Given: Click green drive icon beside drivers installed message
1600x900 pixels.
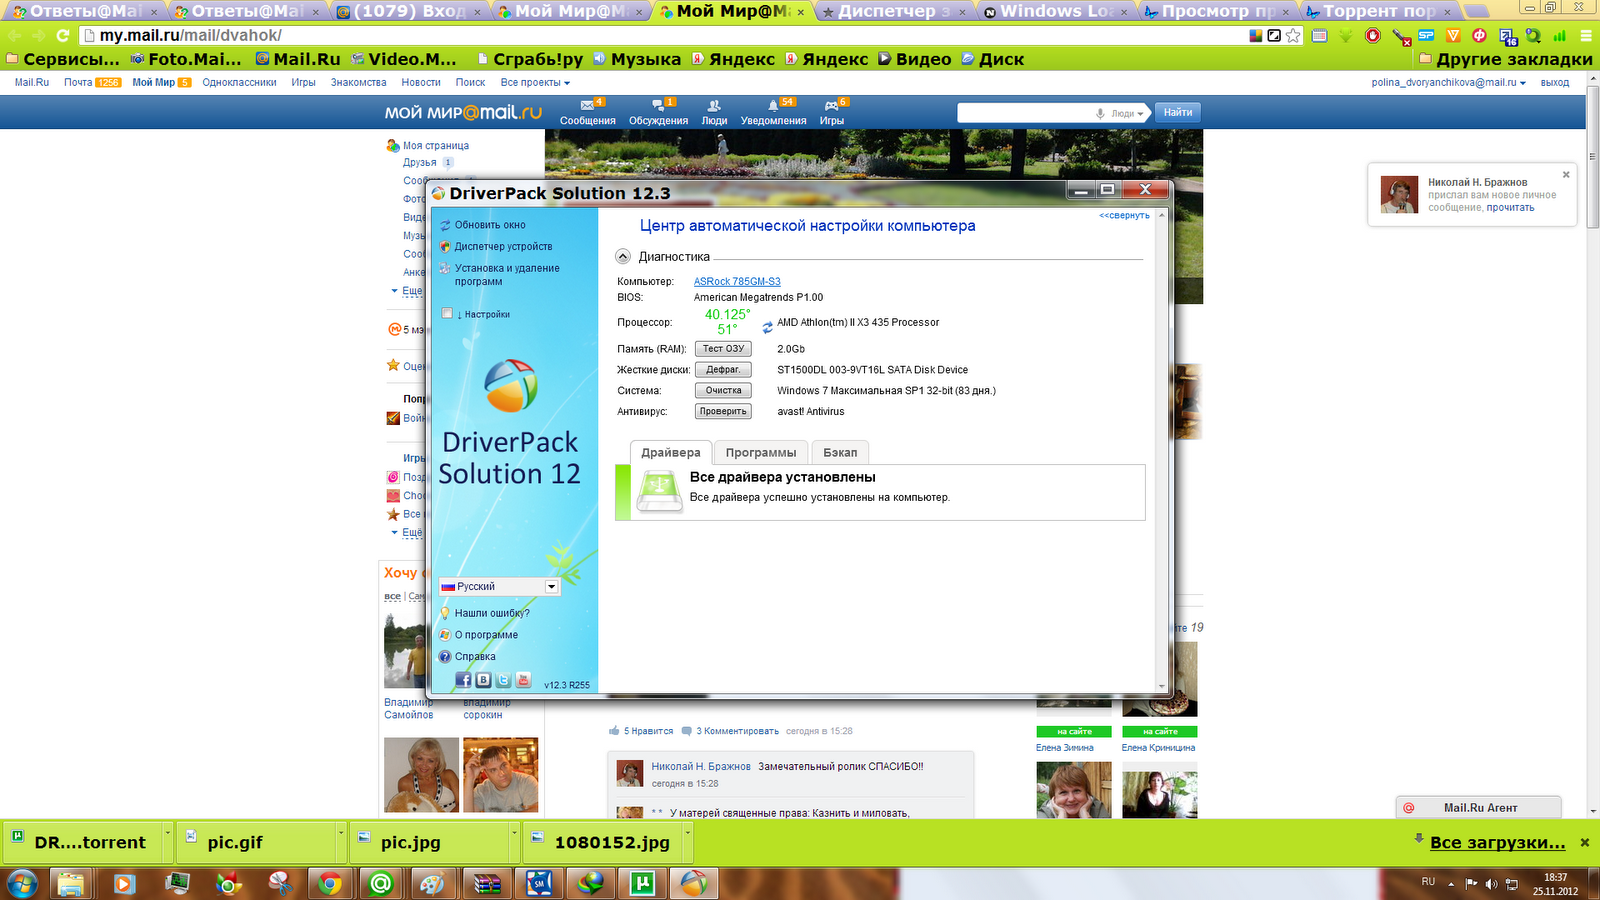Looking at the screenshot, I should pos(659,491).
